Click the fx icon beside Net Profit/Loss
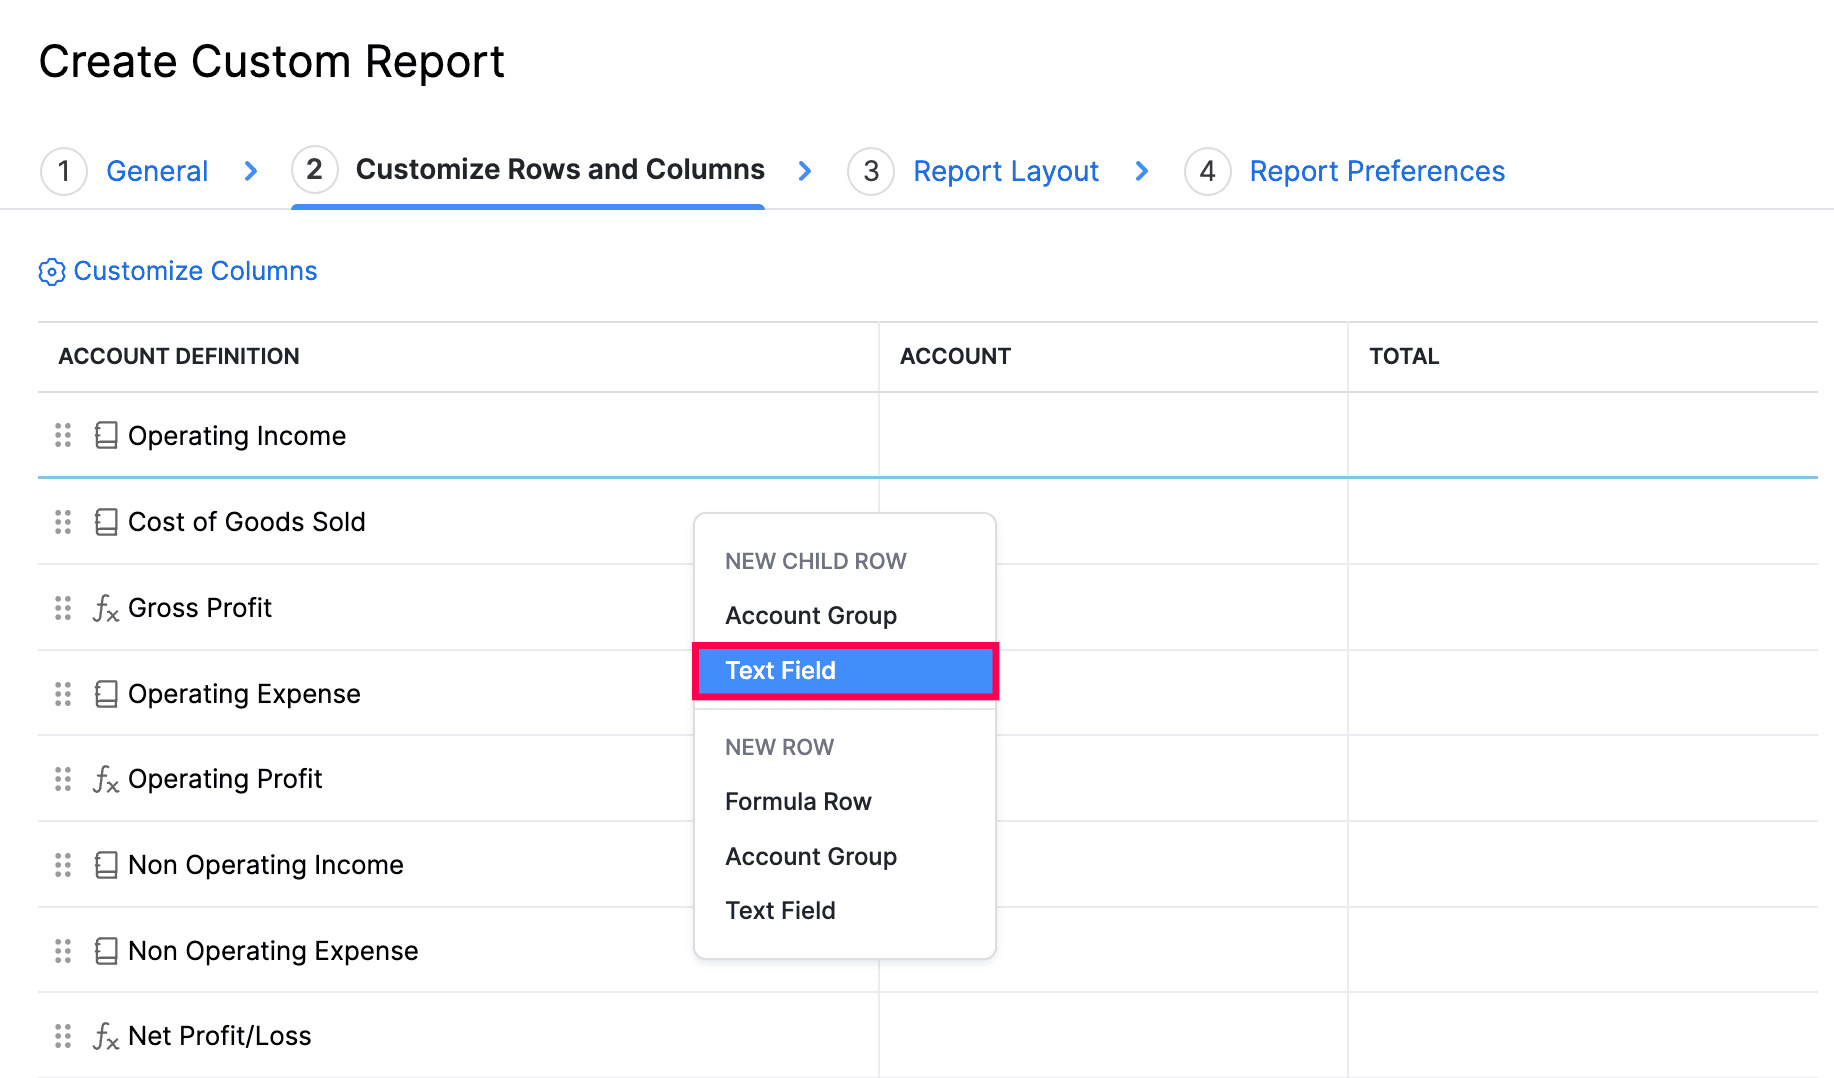The height and width of the screenshot is (1078, 1834). click(x=106, y=1036)
